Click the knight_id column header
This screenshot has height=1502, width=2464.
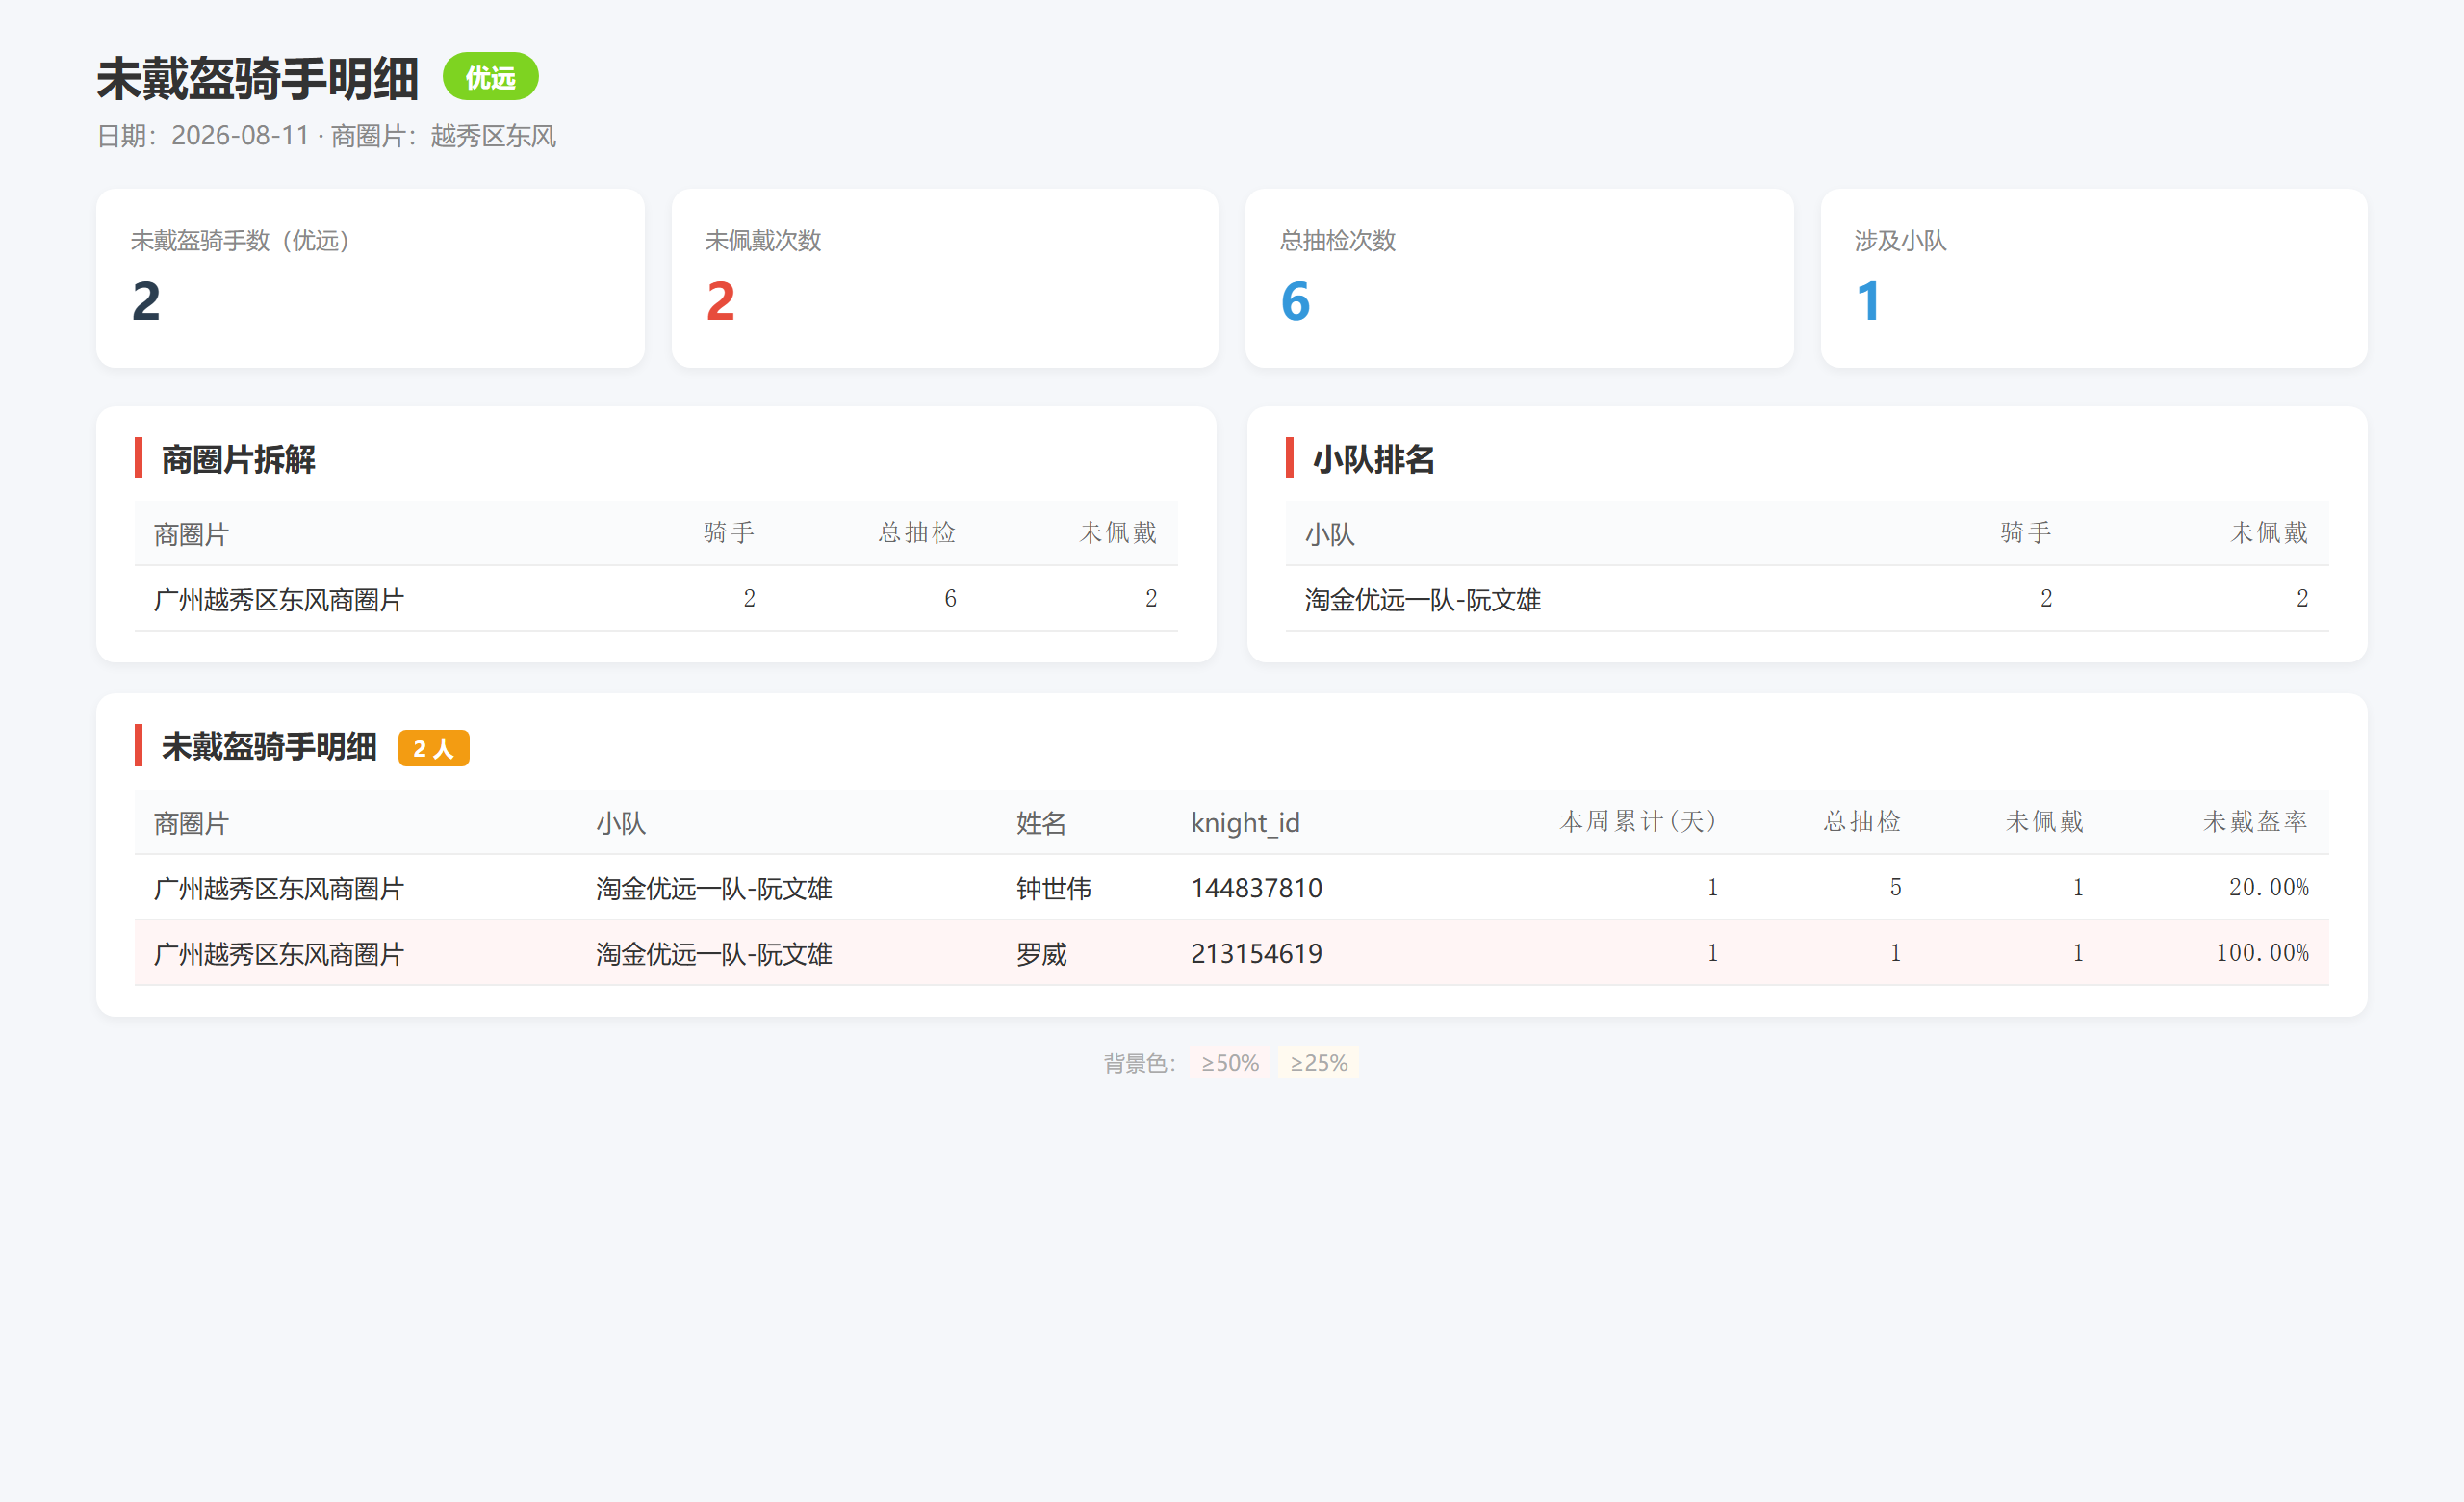coord(1245,823)
